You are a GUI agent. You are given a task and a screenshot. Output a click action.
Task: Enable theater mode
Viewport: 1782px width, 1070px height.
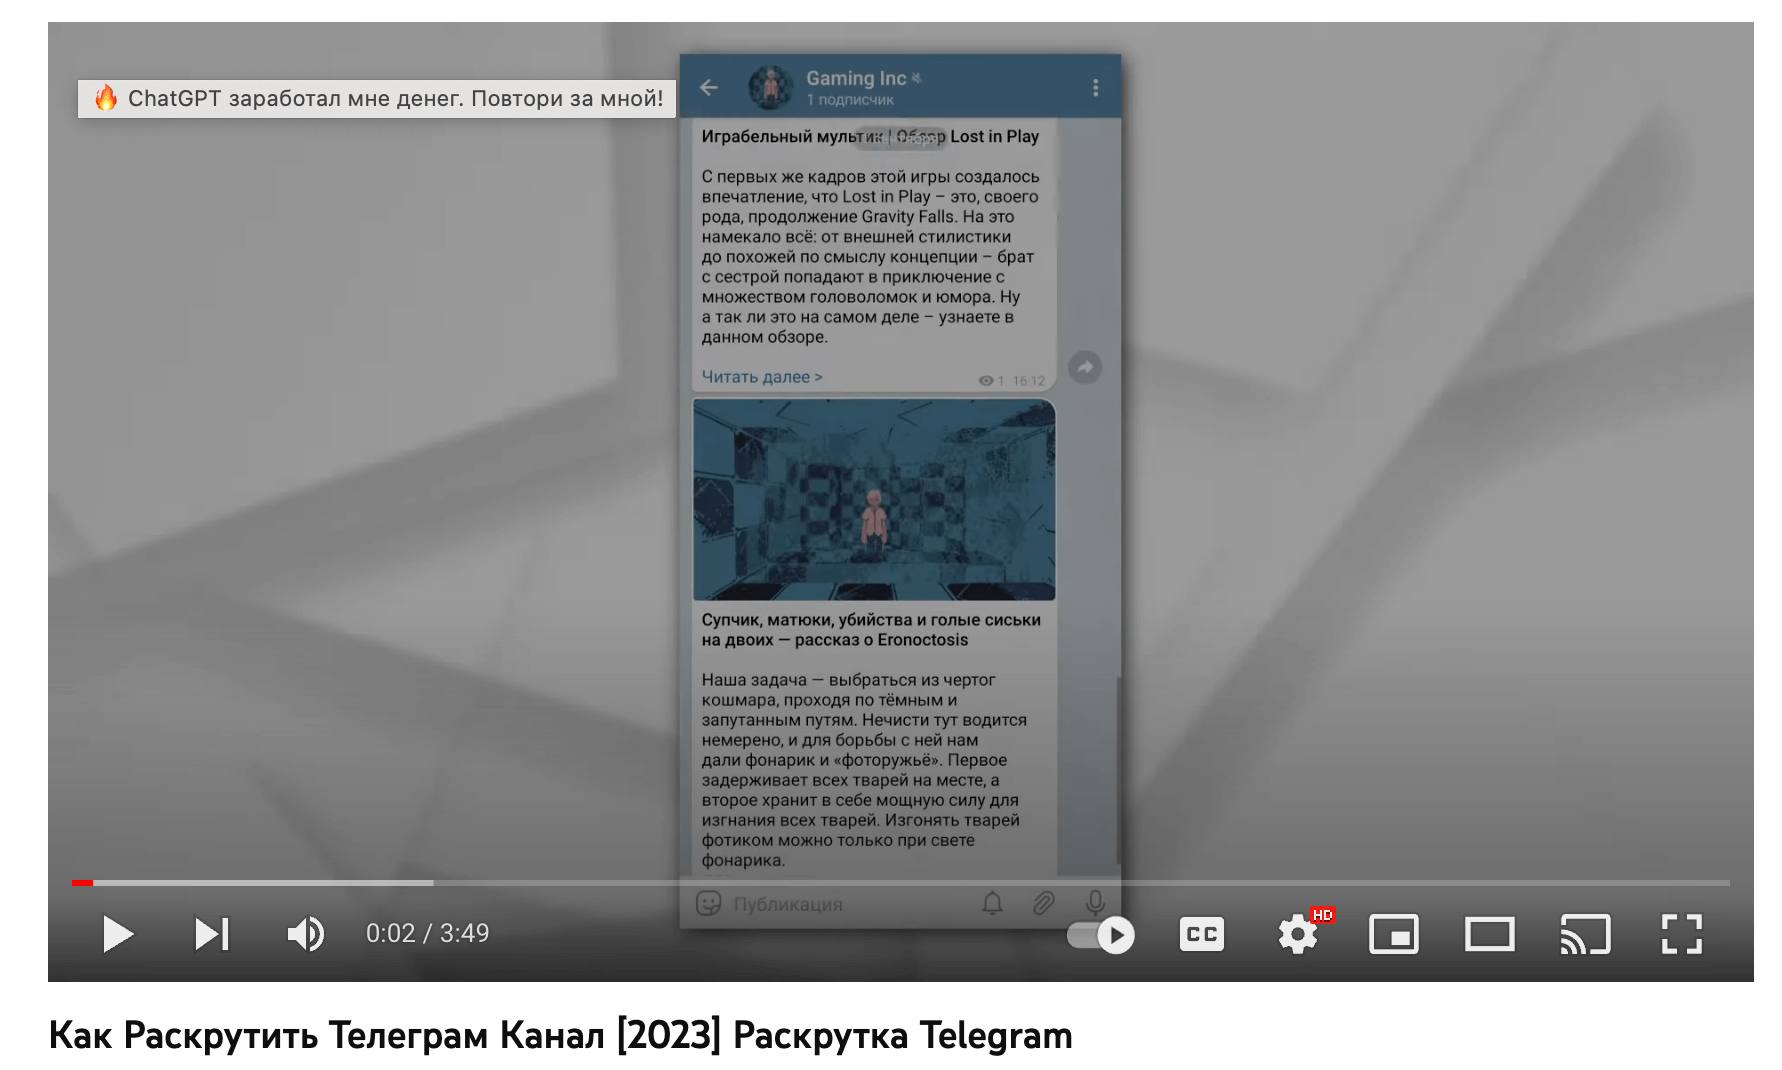pos(1490,934)
